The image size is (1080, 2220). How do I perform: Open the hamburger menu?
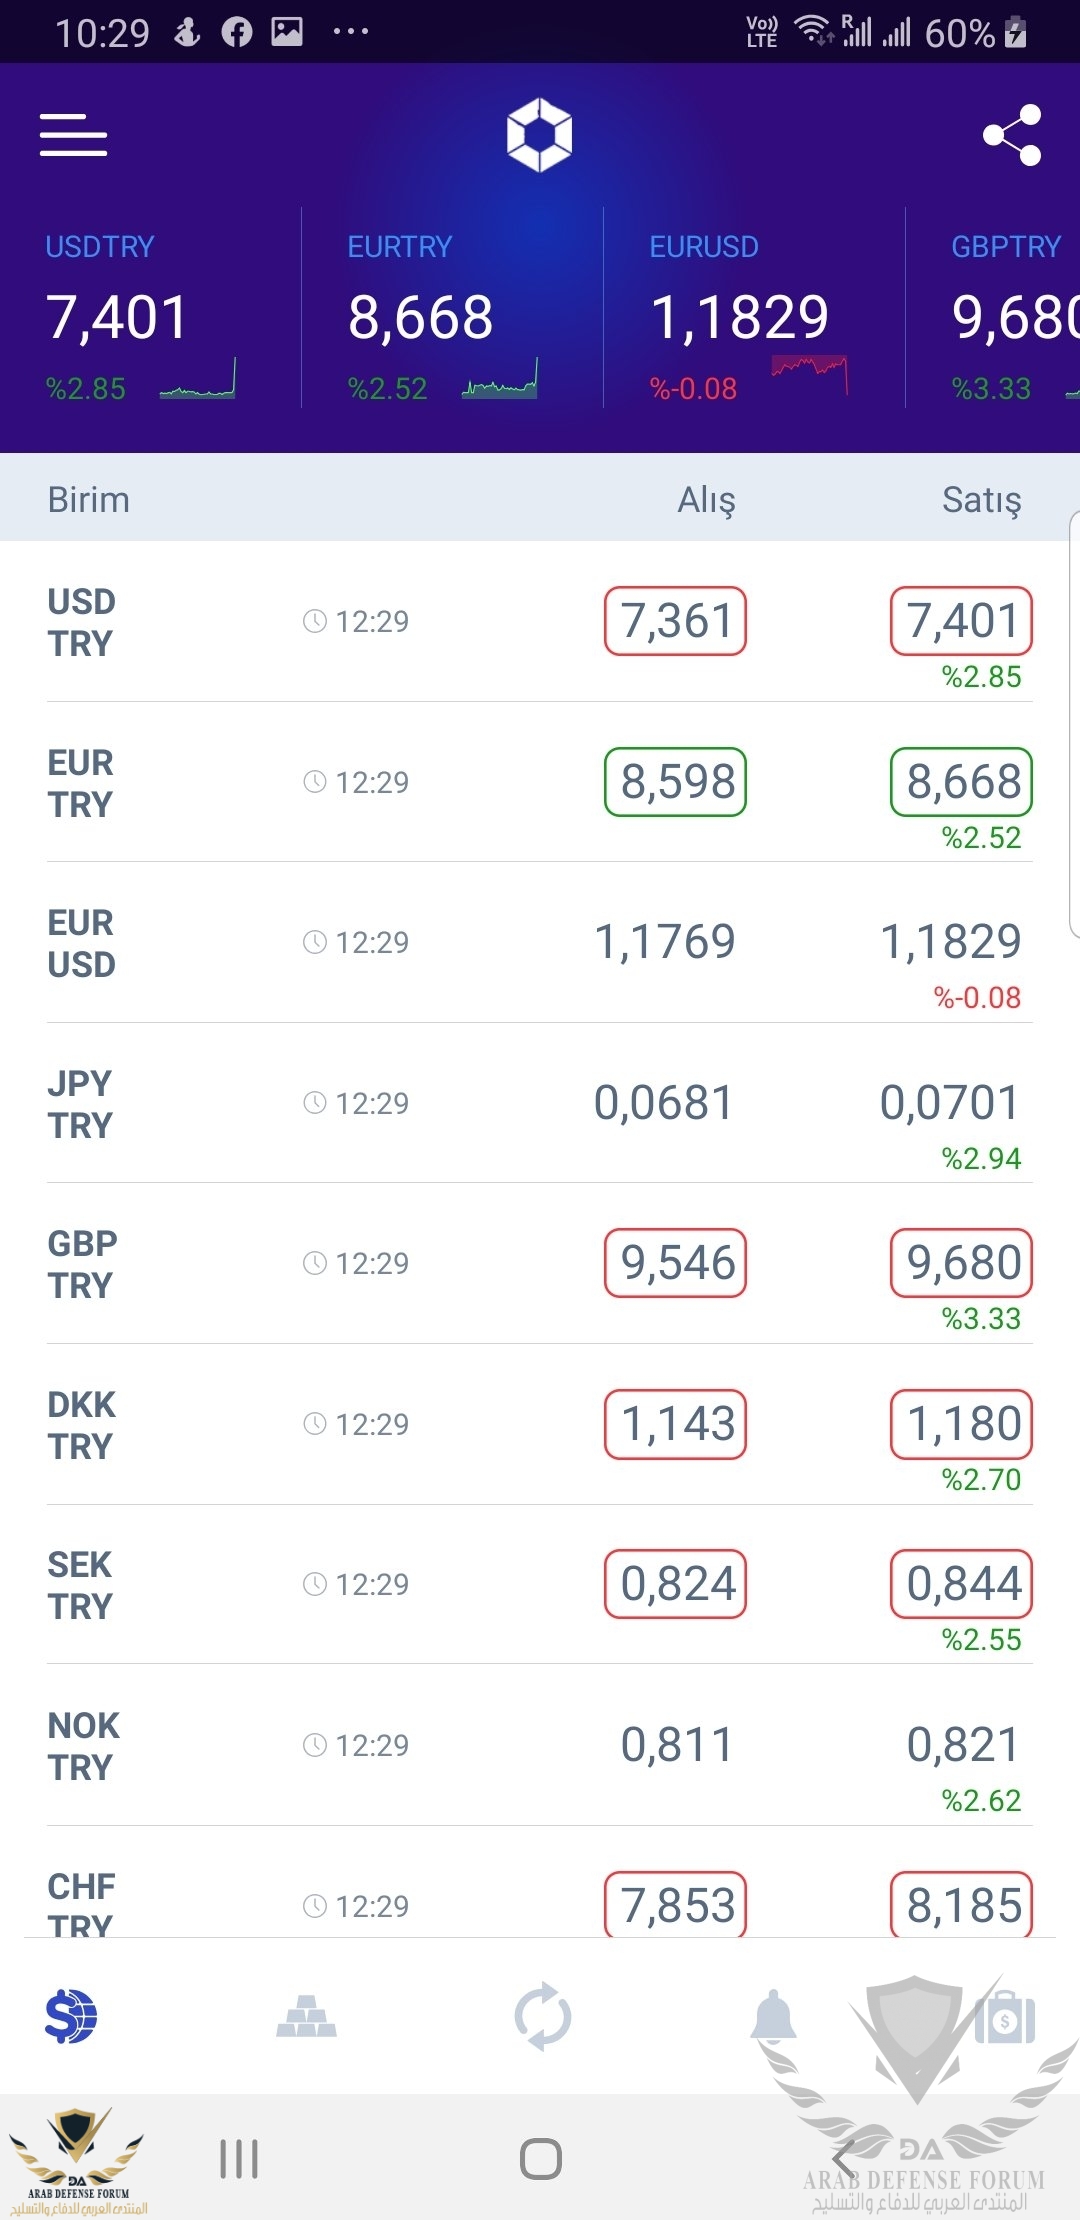tap(73, 135)
